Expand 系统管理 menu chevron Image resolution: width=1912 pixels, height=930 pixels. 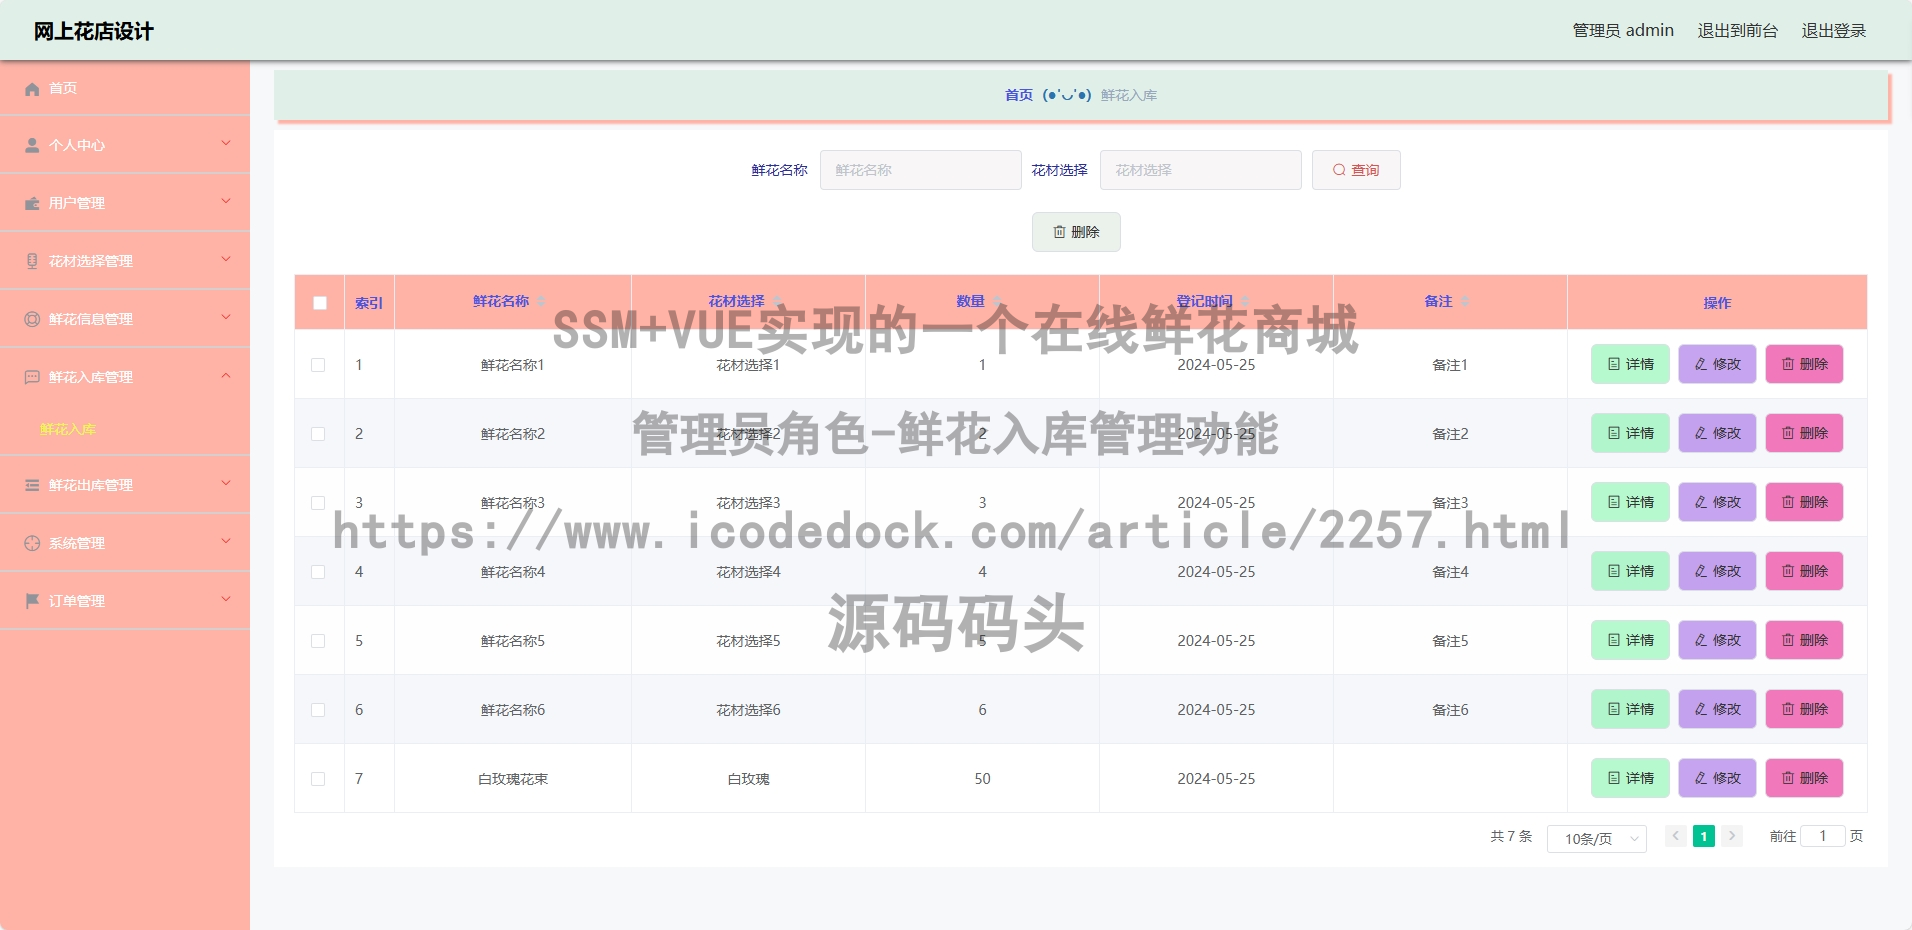click(x=226, y=542)
